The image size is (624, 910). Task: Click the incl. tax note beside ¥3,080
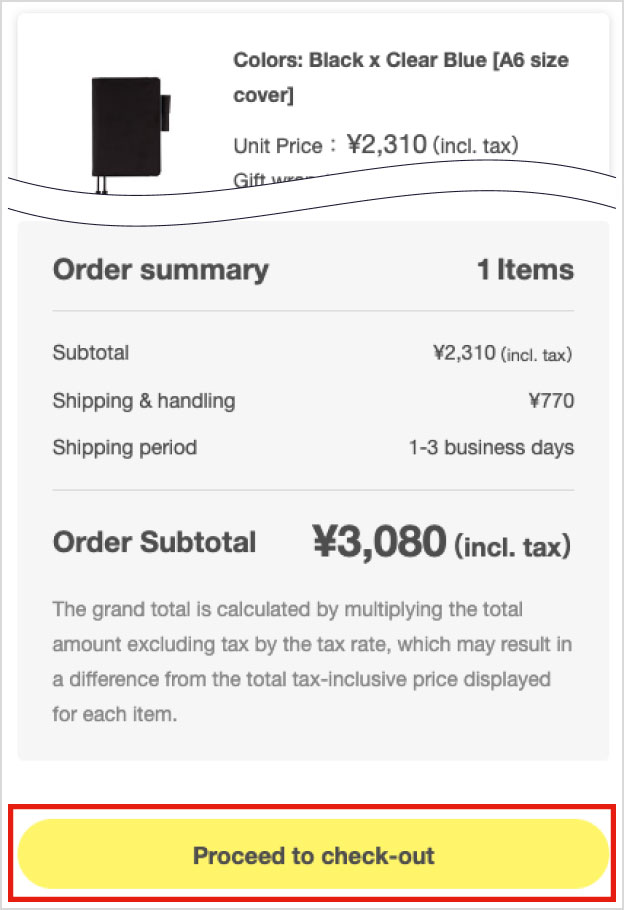click(512, 546)
